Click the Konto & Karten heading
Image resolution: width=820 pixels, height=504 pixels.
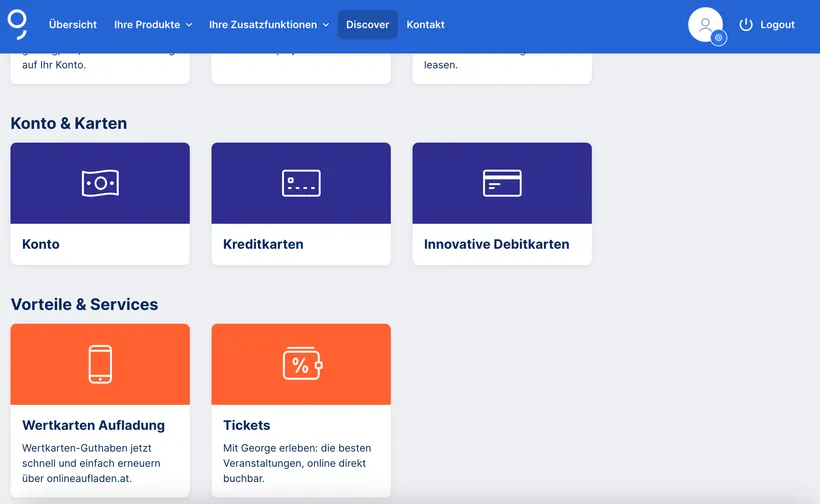(x=69, y=123)
